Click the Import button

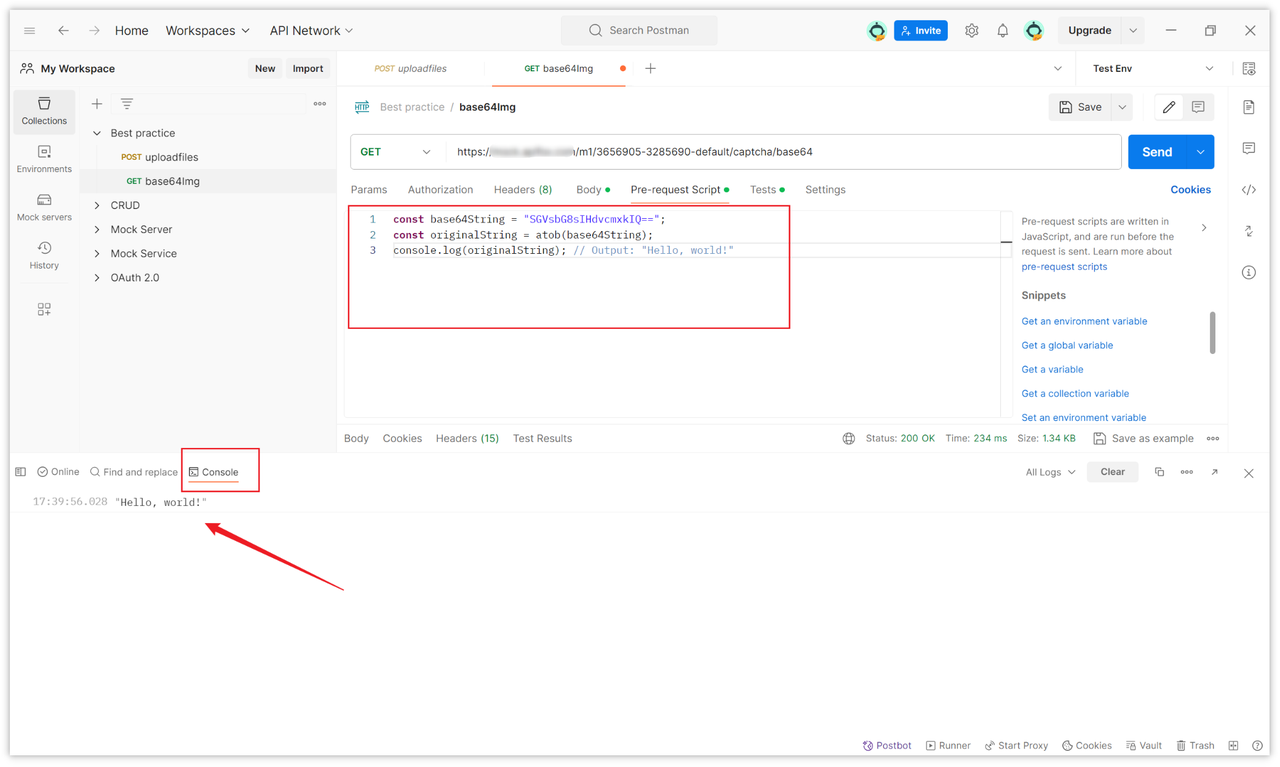(x=308, y=69)
